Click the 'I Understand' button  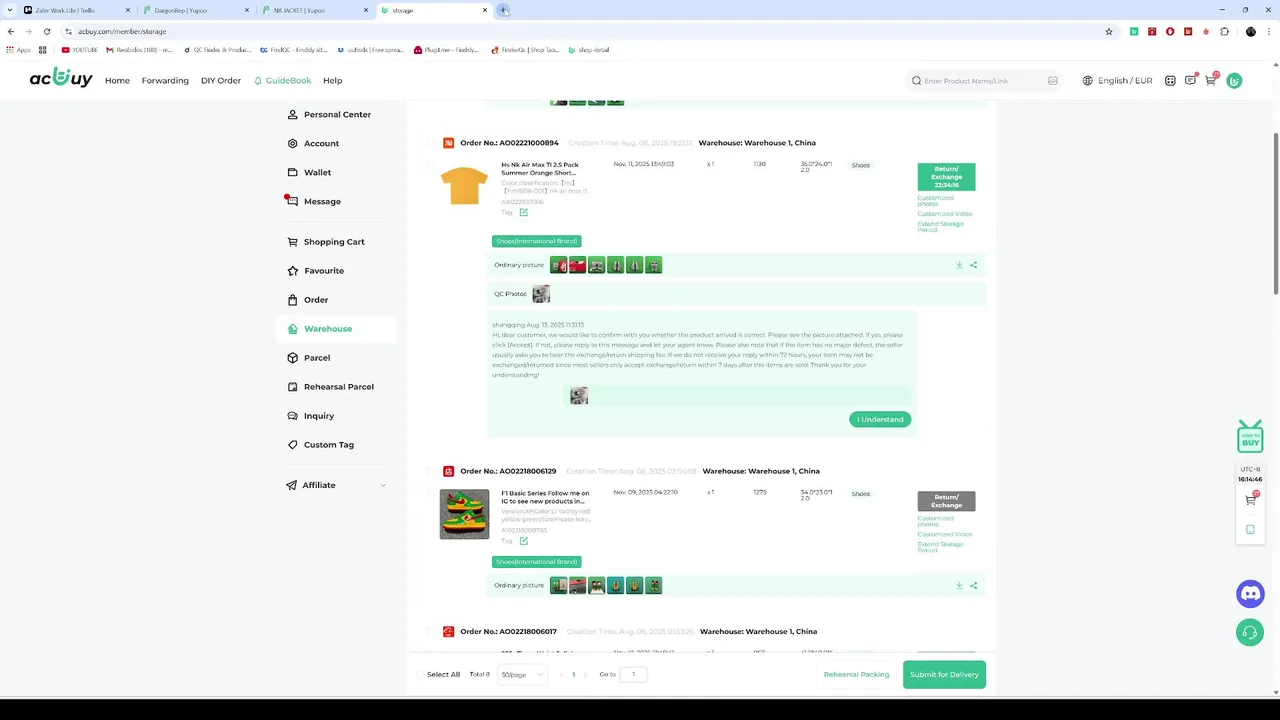[880, 419]
